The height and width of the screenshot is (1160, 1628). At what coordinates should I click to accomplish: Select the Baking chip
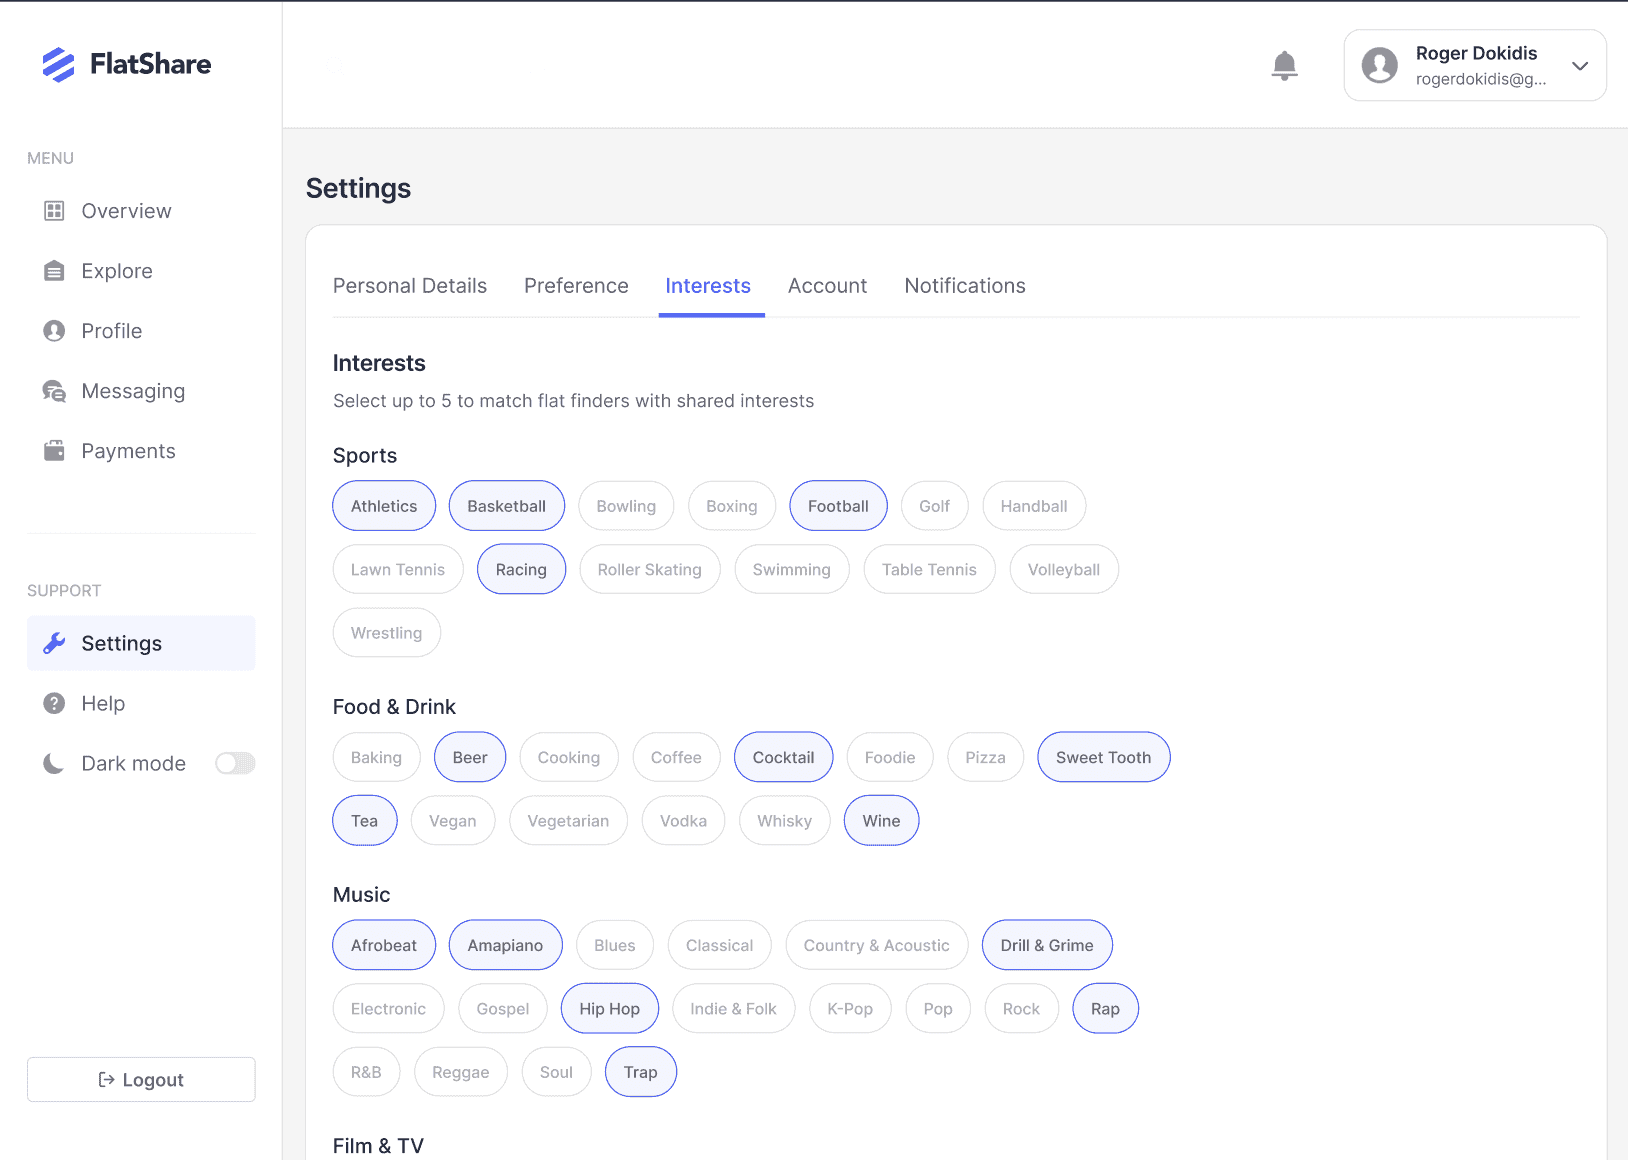(377, 757)
